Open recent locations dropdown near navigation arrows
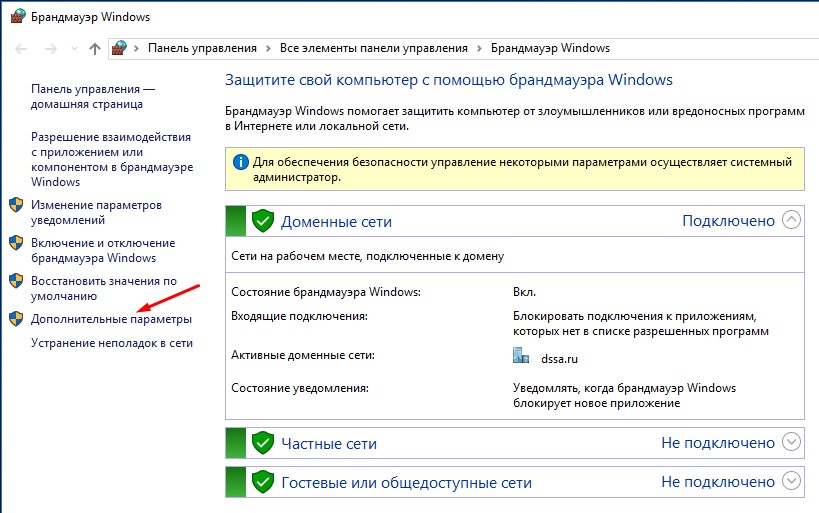Screen dimensions: 819x513 [x=73, y=49]
